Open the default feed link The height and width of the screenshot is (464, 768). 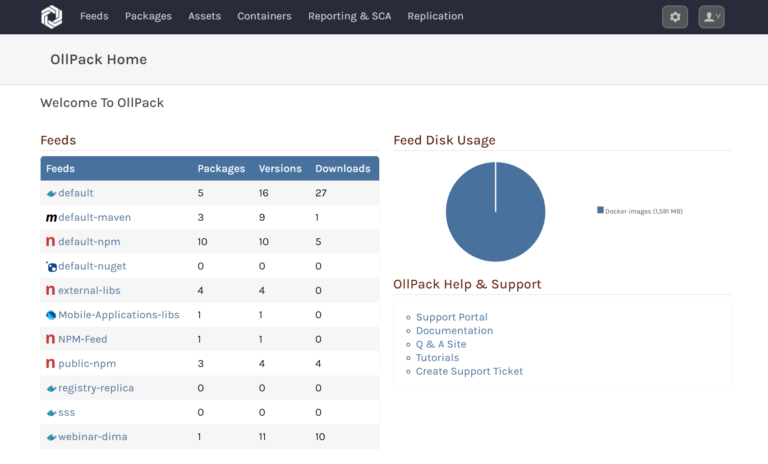tap(76, 193)
